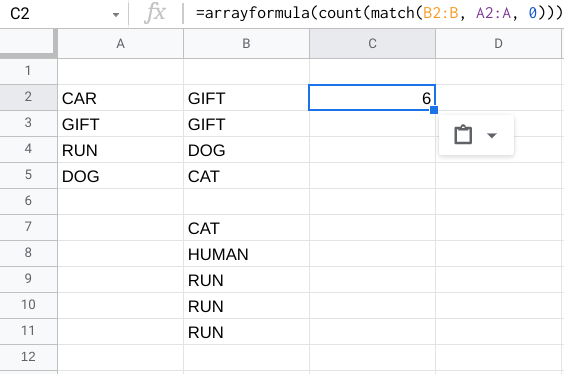564x374 pixels.
Task: Click the select-all corner box
Action: click(28, 44)
